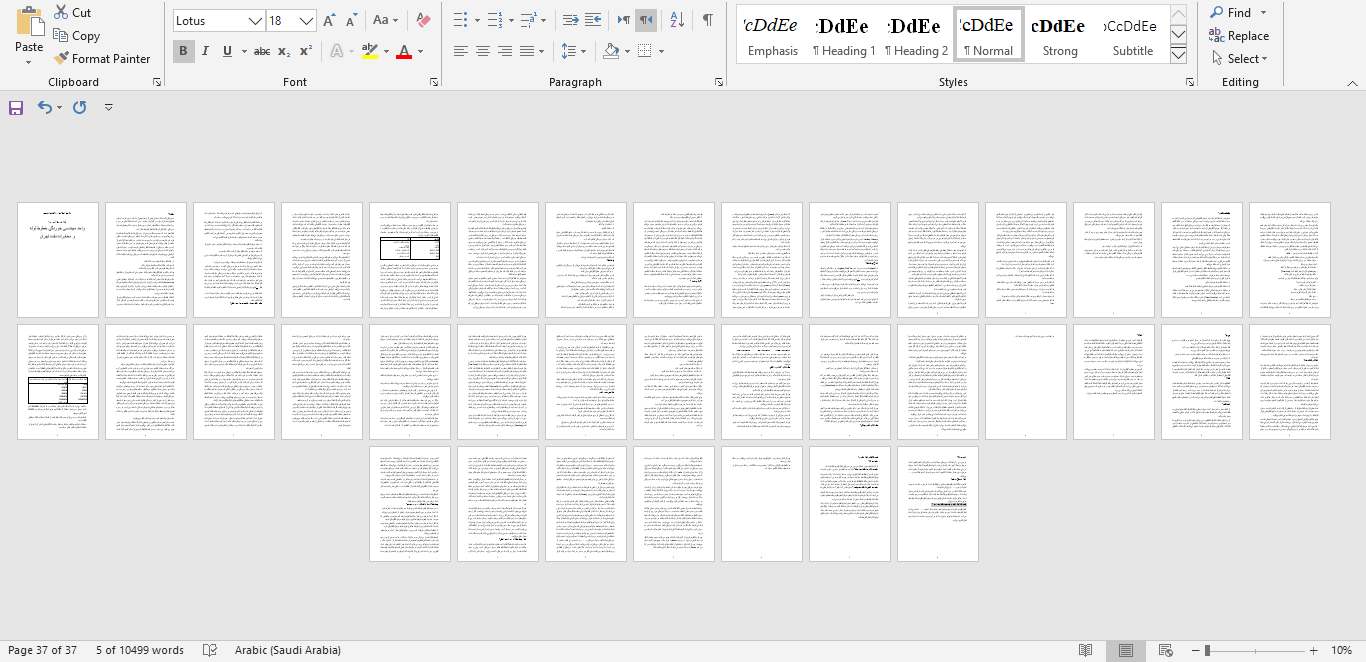The width and height of the screenshot is (1366, 662).
Task: Apply the Subtitle style
Action: click(x=1132, y=35)
